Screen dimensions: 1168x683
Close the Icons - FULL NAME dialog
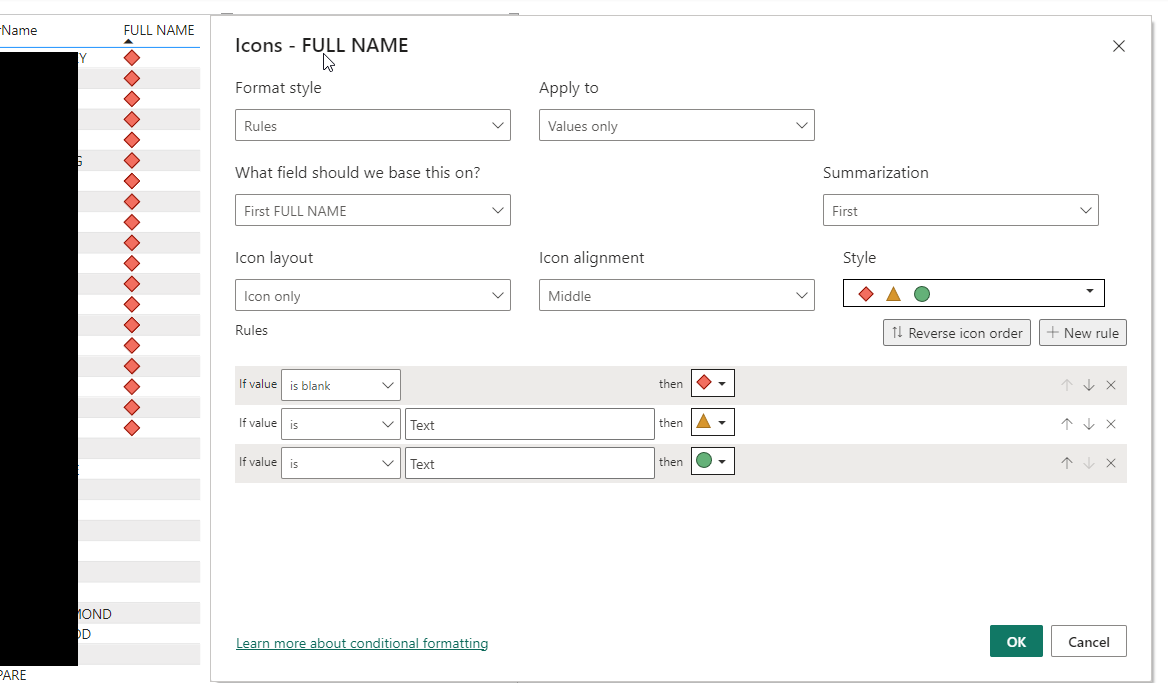1118,46
